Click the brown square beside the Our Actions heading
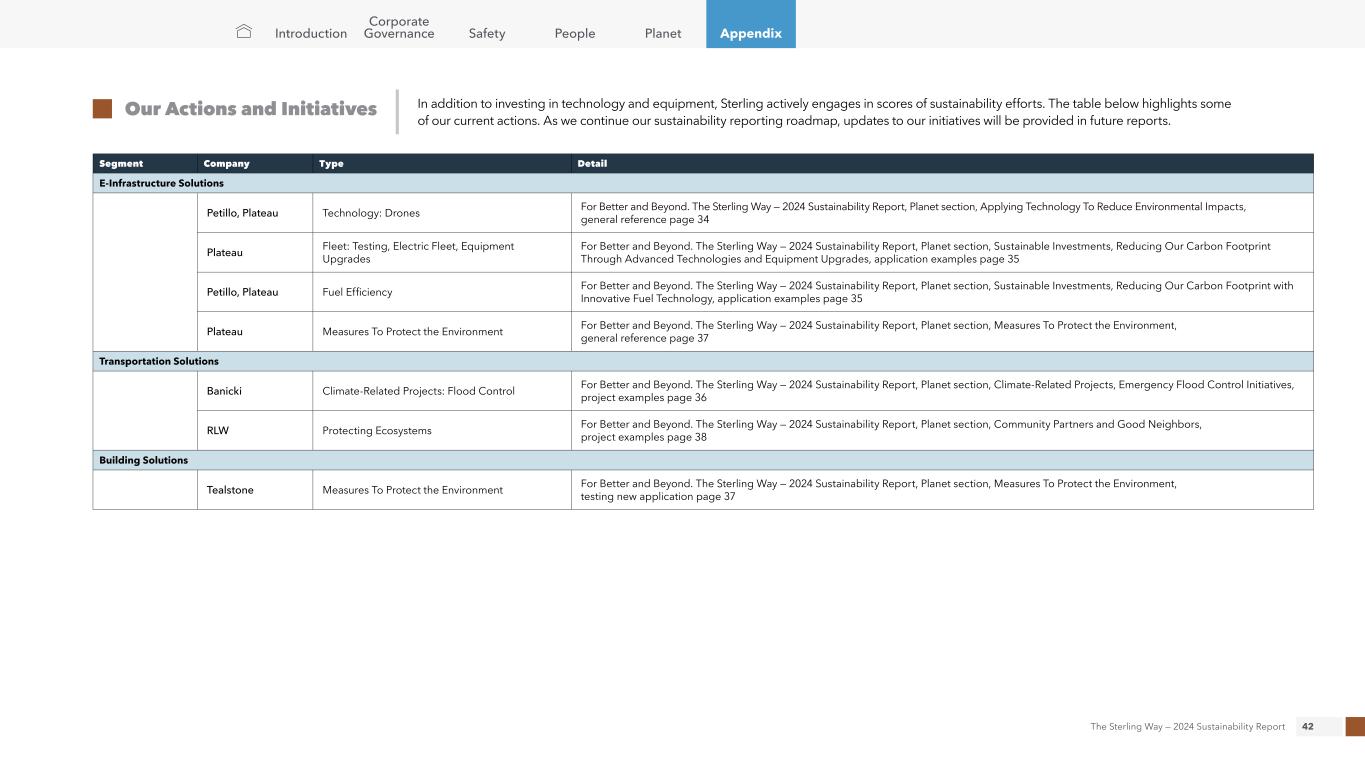Image resolution: width=1365 pixels, height=768 pixels. pyautogui.click(x=102, y=109)
